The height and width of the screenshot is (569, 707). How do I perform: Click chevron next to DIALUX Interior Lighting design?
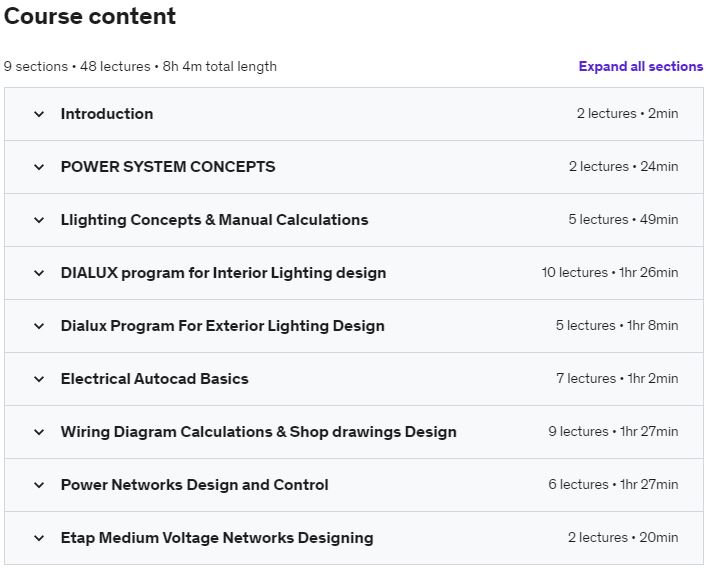pos(39,273)
